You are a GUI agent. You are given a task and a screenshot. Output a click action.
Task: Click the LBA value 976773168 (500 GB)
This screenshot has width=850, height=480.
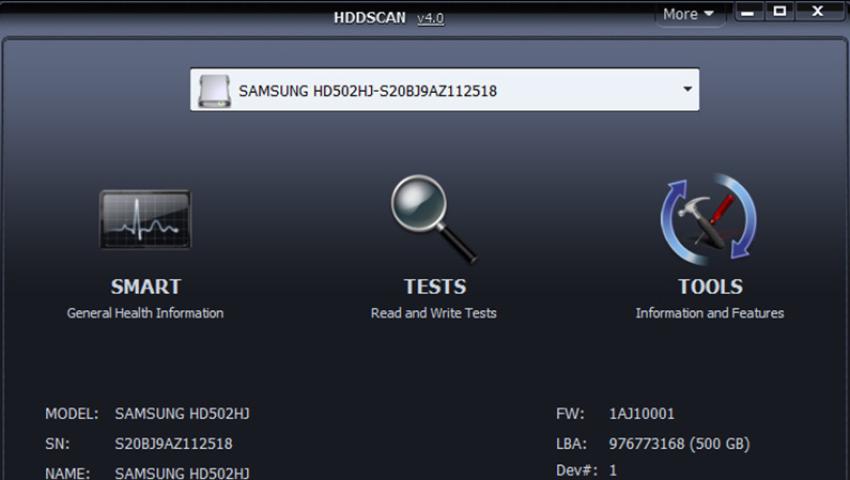(x=679, y=443)
